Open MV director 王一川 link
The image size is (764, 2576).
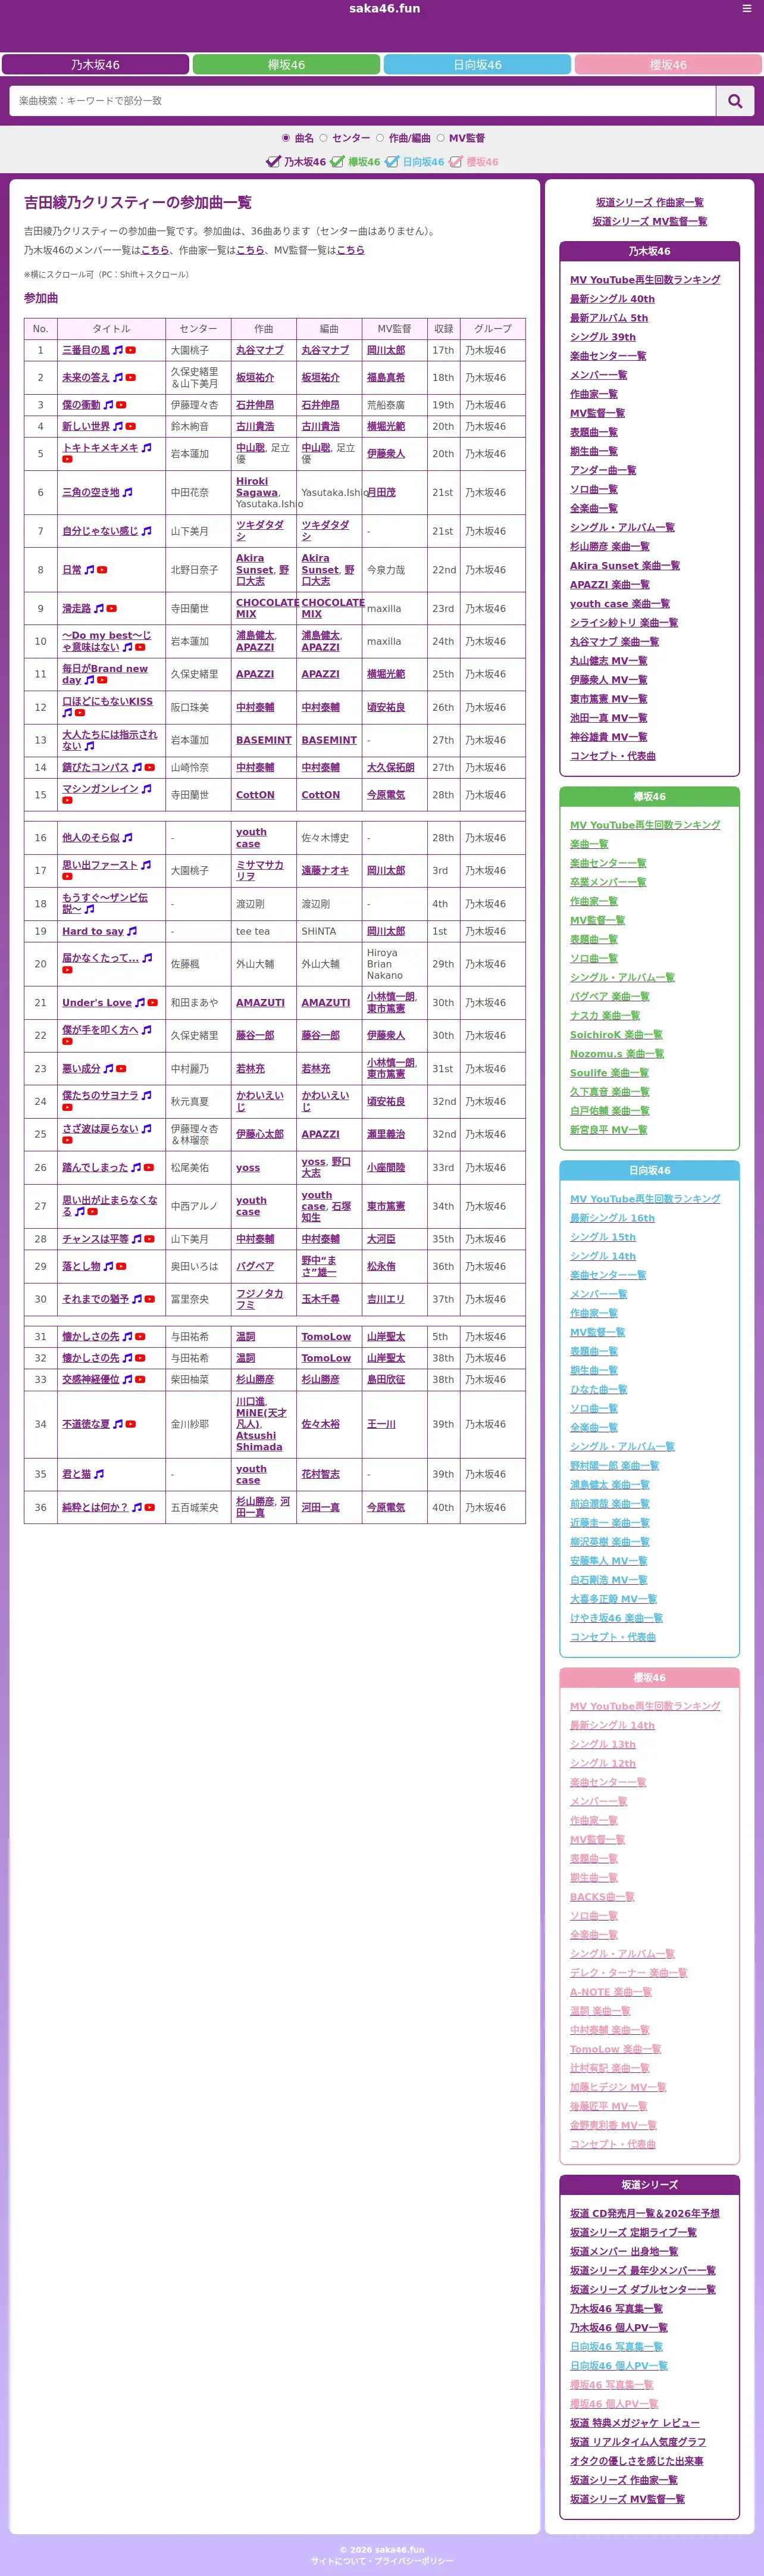click(381, 1424)
